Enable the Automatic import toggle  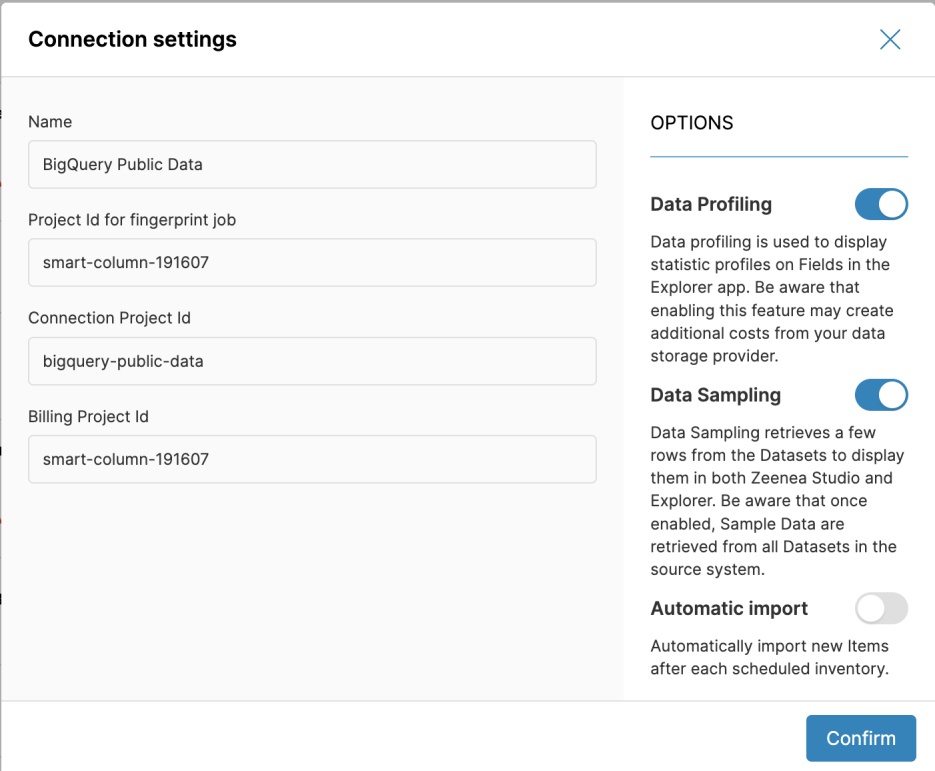[880, 608]
